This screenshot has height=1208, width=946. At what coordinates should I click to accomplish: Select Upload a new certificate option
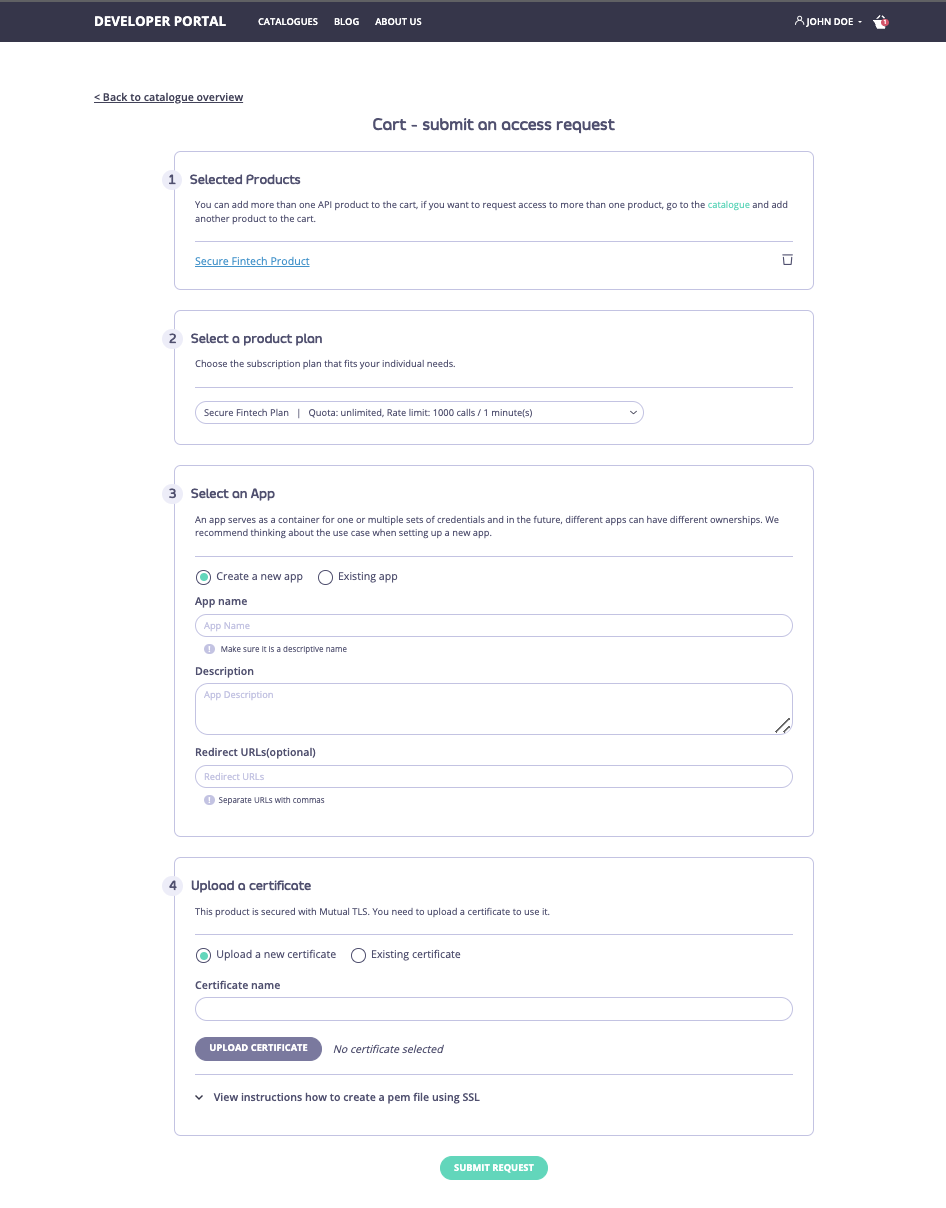pos(204,955)
